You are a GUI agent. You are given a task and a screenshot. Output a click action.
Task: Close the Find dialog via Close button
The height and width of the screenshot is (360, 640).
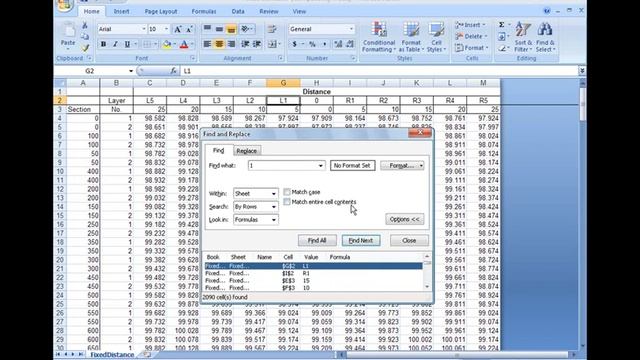tap(409, 240)
